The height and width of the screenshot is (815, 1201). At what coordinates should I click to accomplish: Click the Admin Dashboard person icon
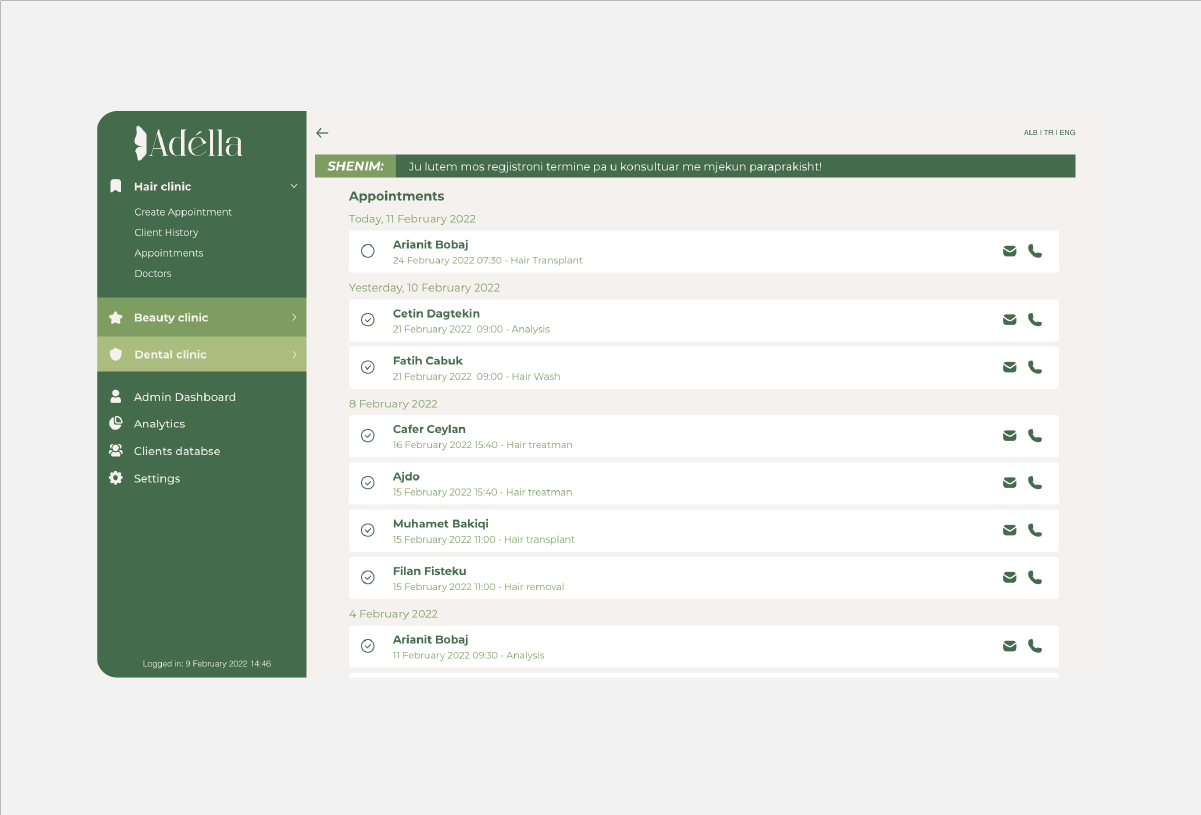pyautogui.click(x=116, y=397)
